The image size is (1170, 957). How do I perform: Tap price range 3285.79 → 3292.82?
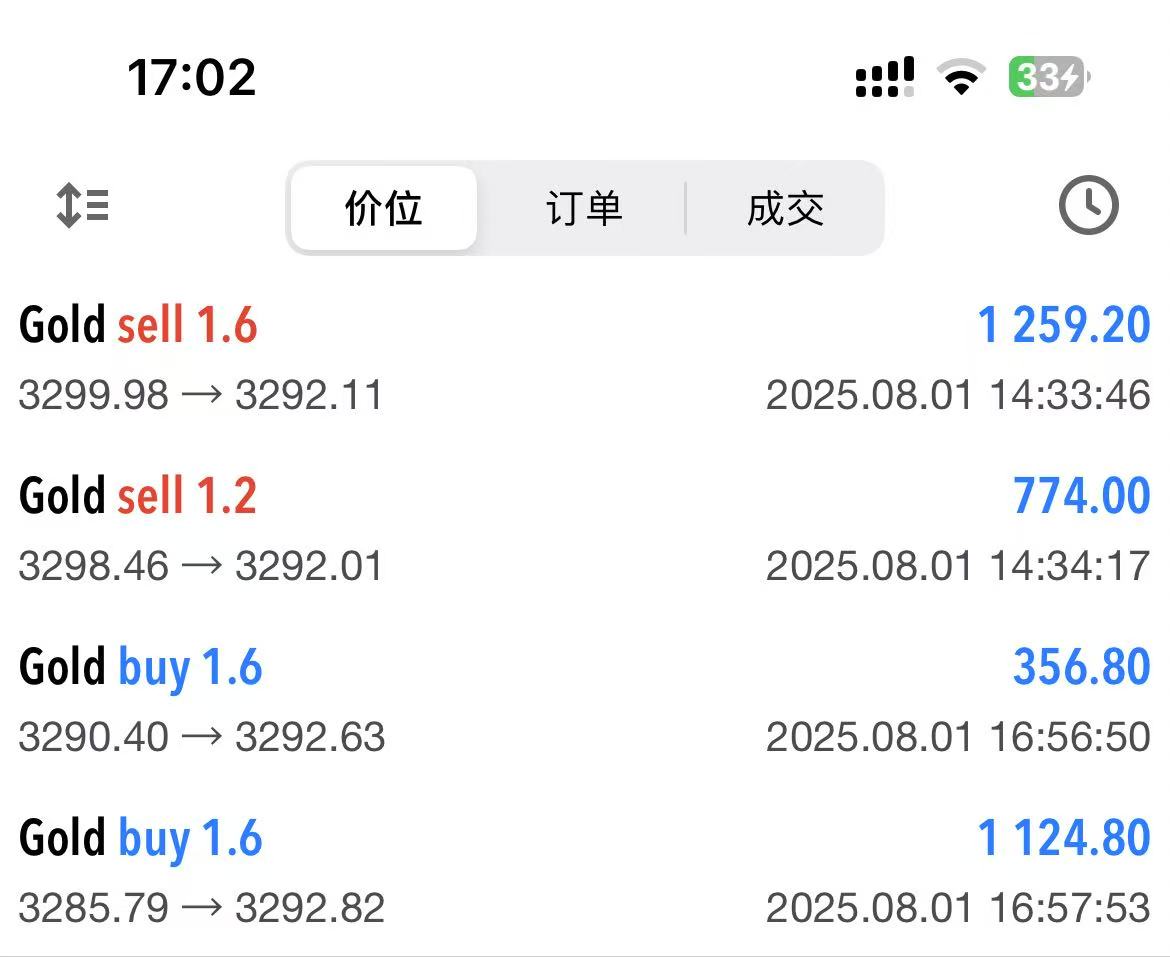[201, 908]
